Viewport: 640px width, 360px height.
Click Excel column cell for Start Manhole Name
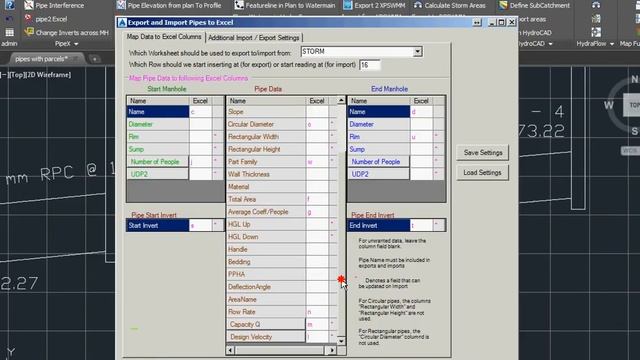click(200, 112)
